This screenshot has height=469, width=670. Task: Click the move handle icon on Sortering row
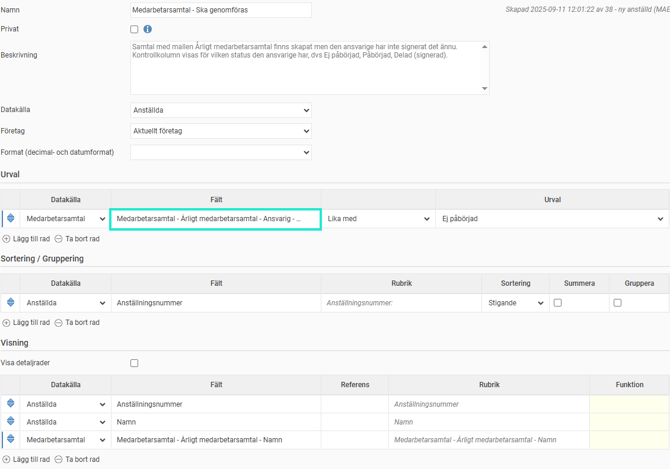[x=11, y=303]
